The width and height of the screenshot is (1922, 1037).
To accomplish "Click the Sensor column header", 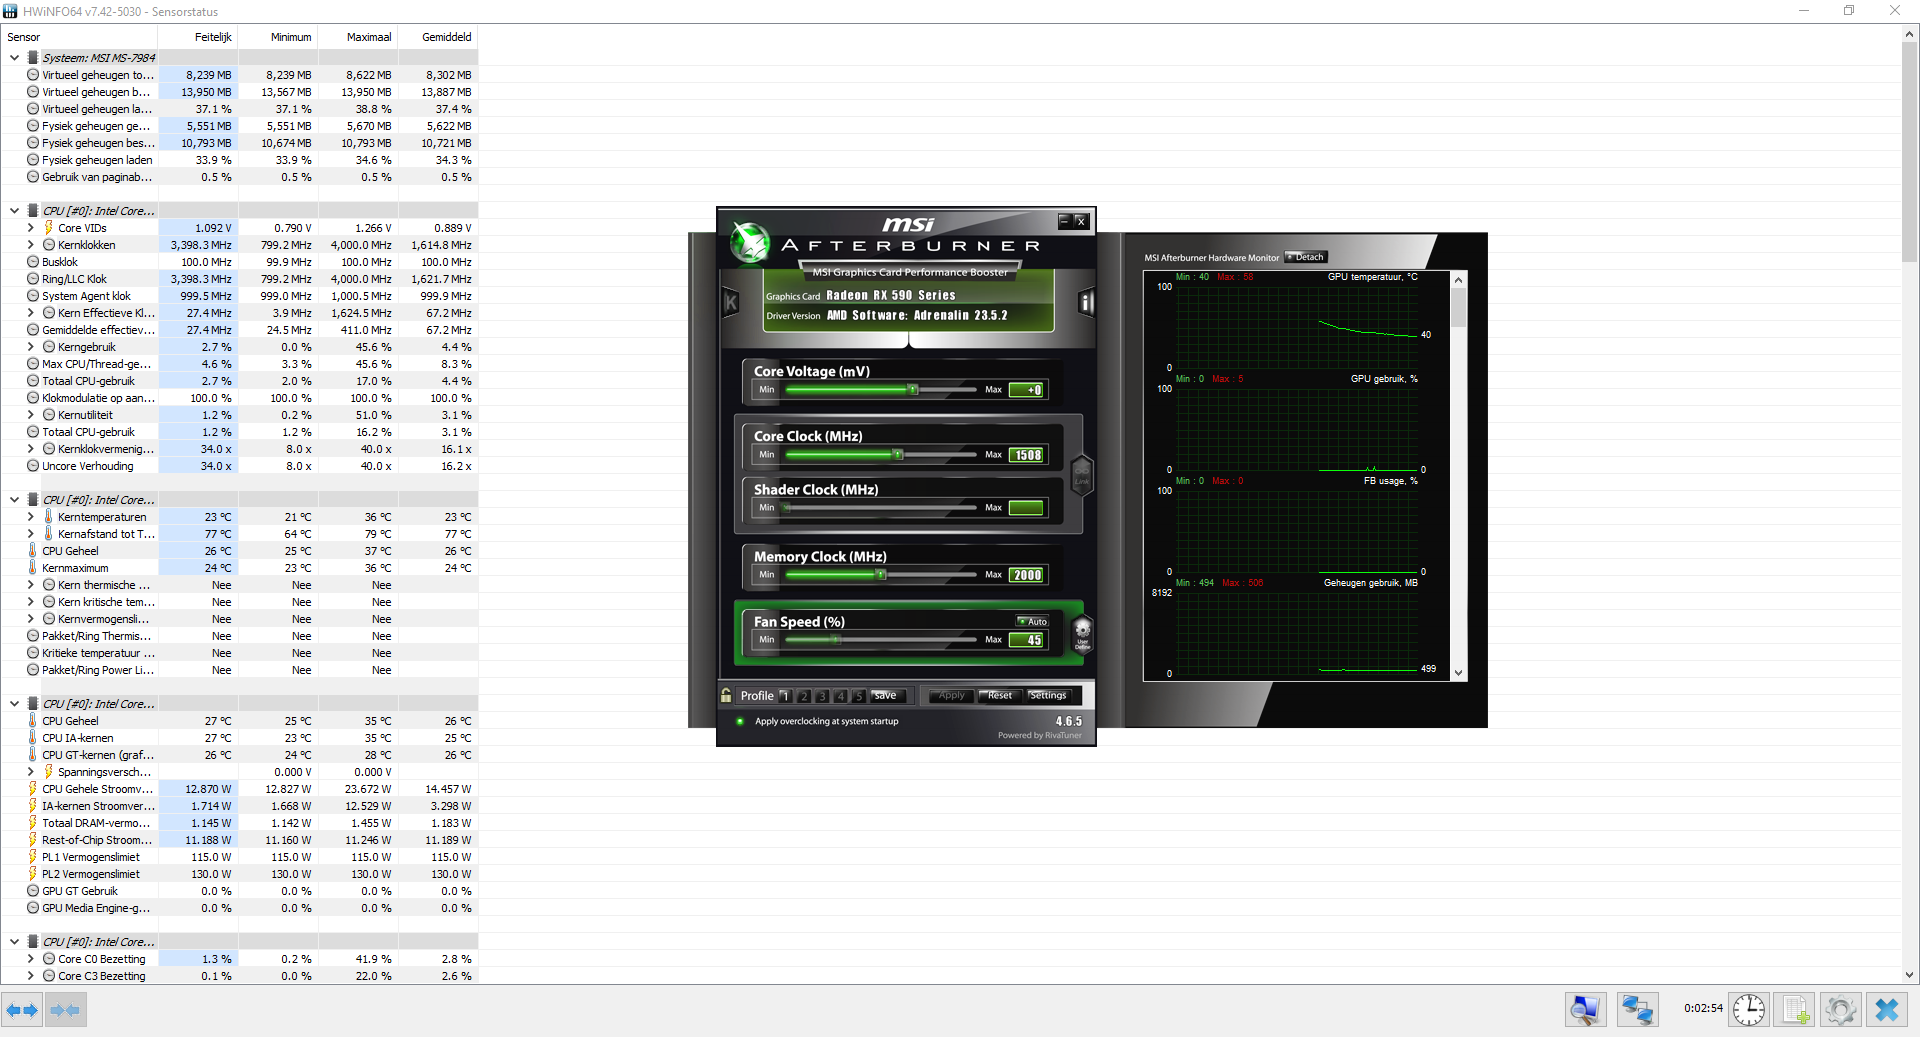I will pyautogui.click(x=80, y=37).
